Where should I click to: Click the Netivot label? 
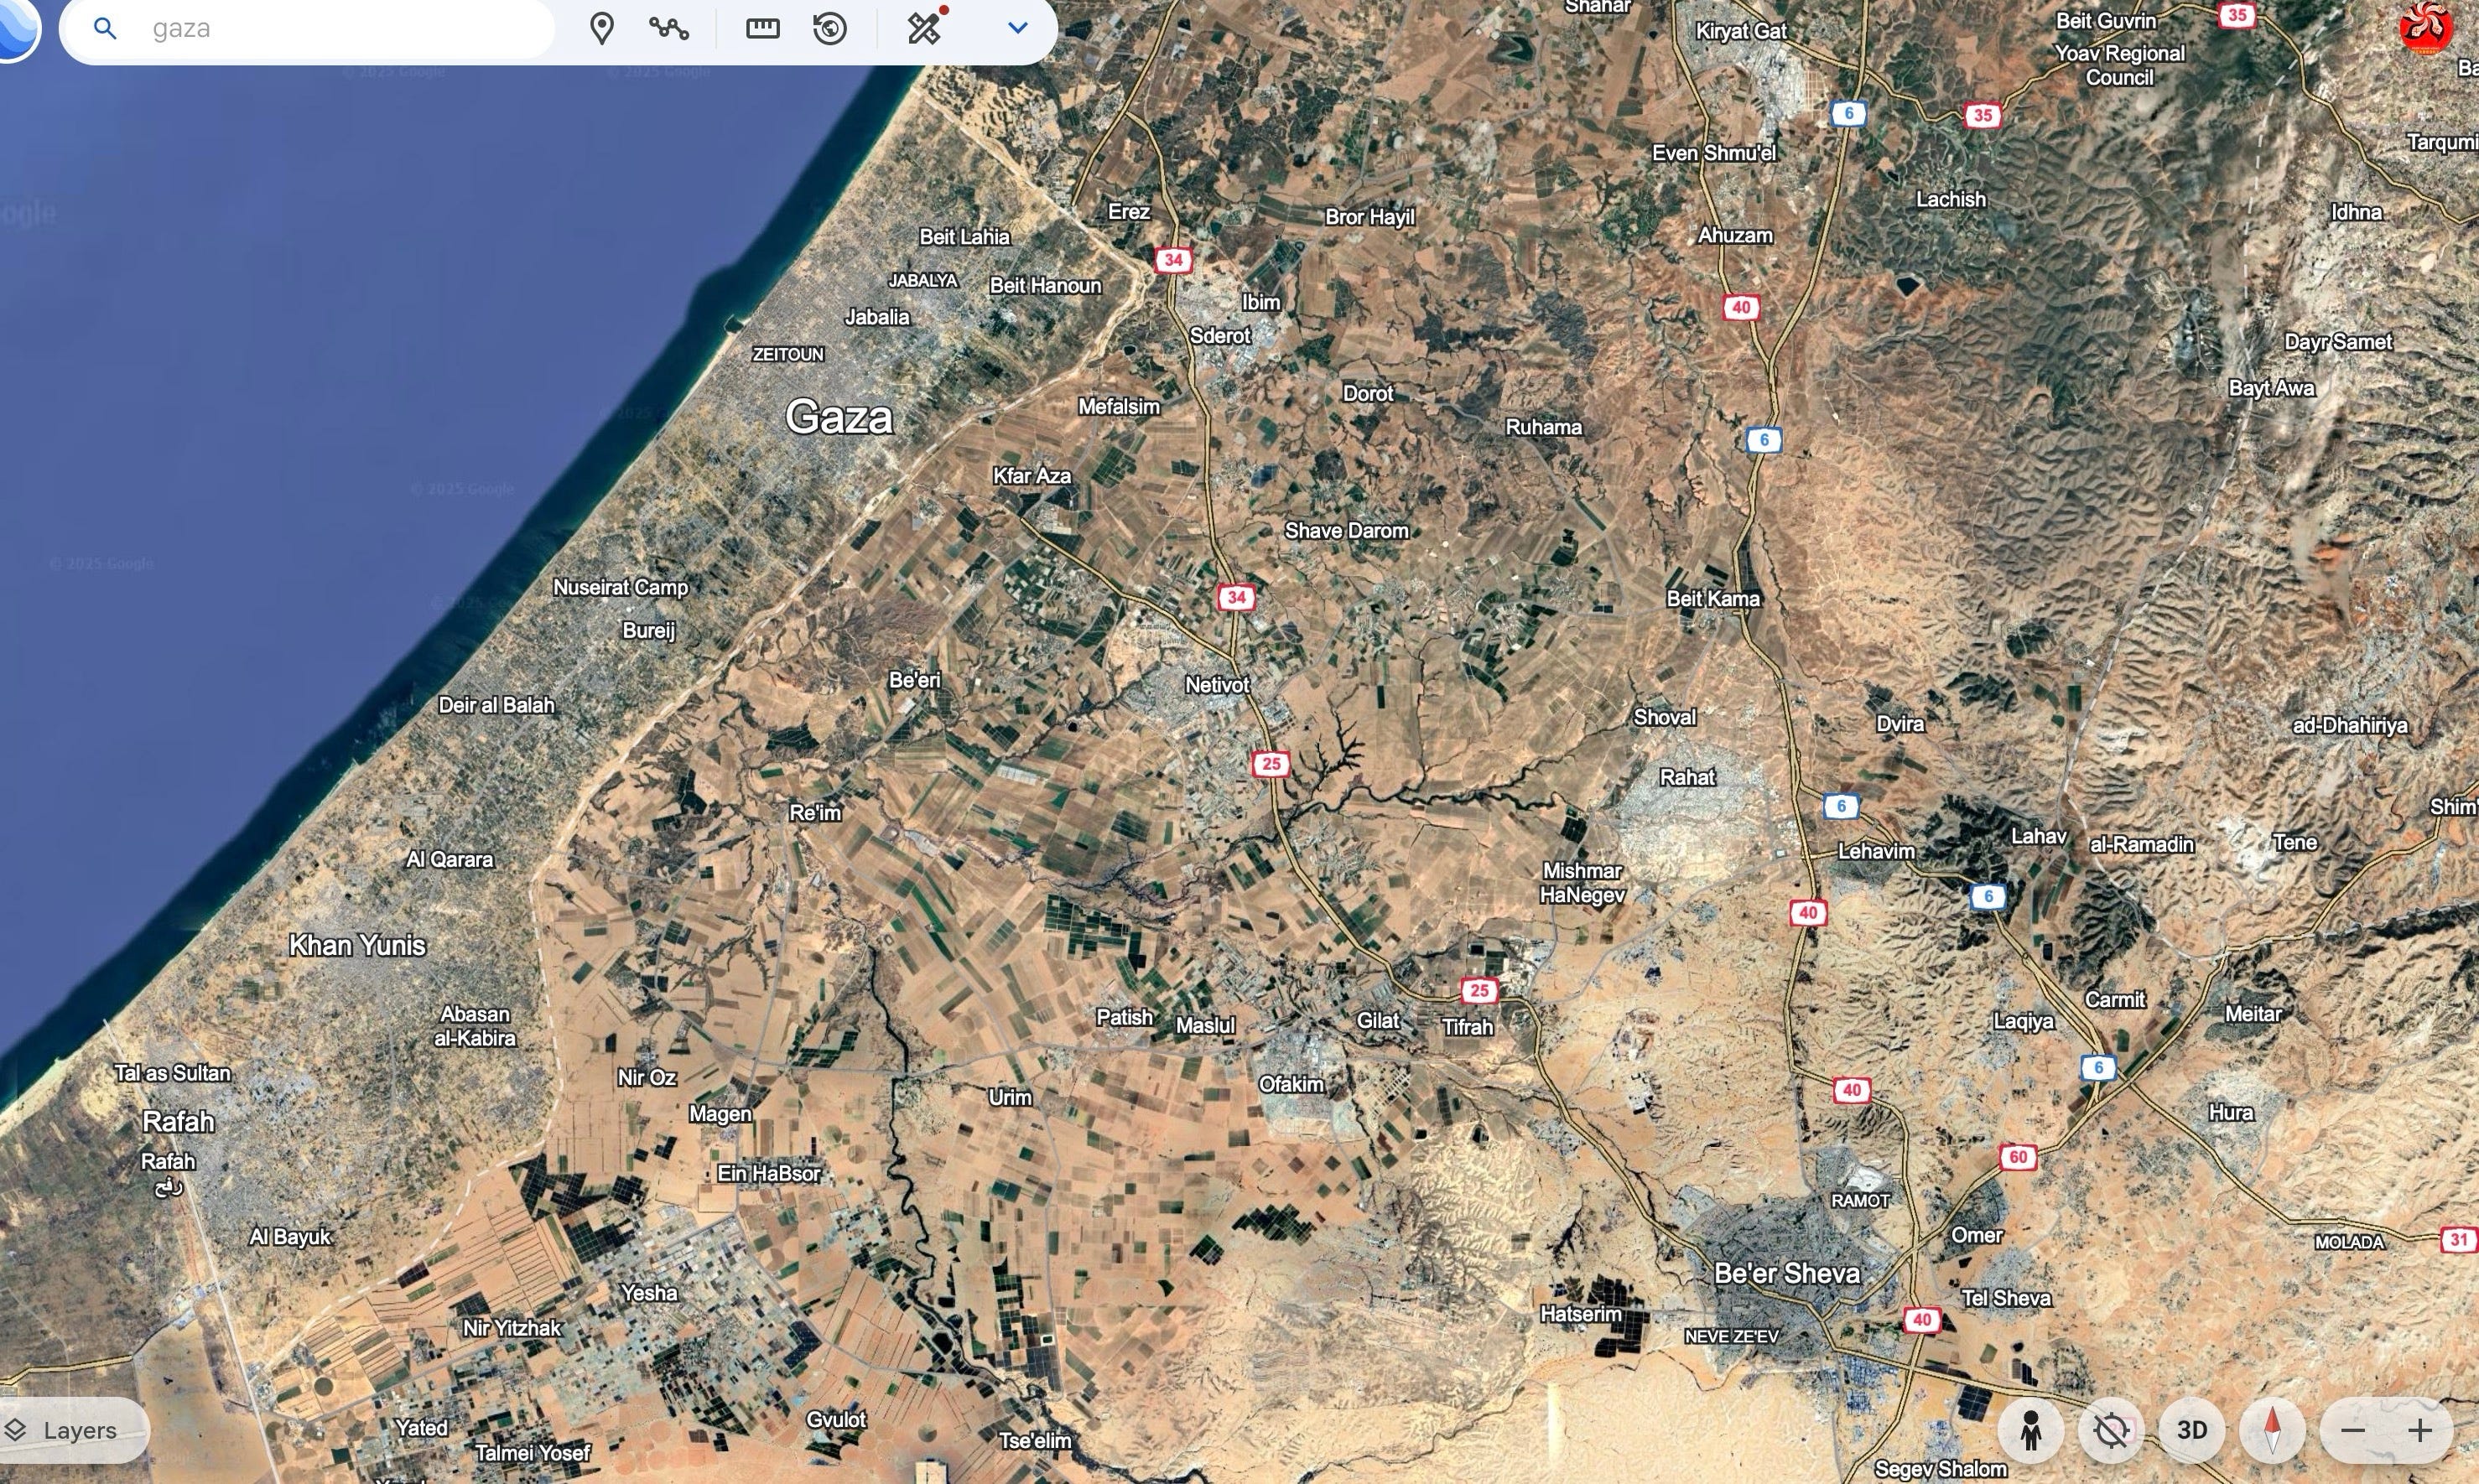tap(1217, 685)
